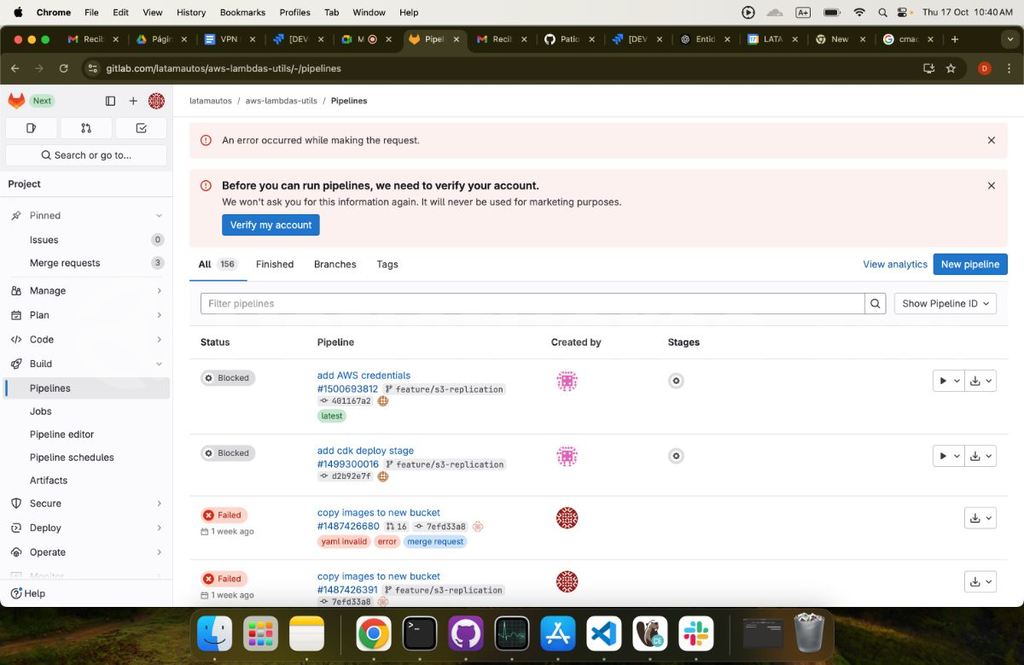Open assigned issues shortcut icon
The height and width of the screenshot is (665, 1024).
coord(31,128)
